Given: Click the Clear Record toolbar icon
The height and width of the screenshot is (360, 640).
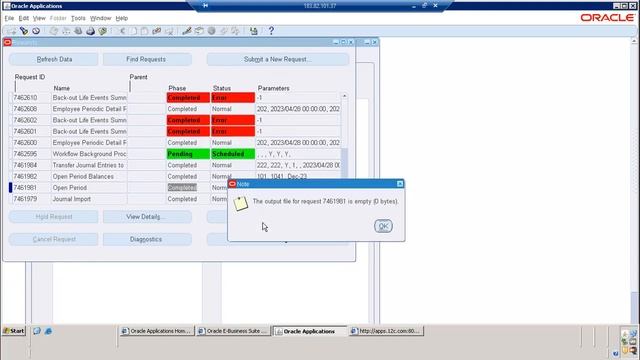Looking at the screenshot, I should coord(156,31).
